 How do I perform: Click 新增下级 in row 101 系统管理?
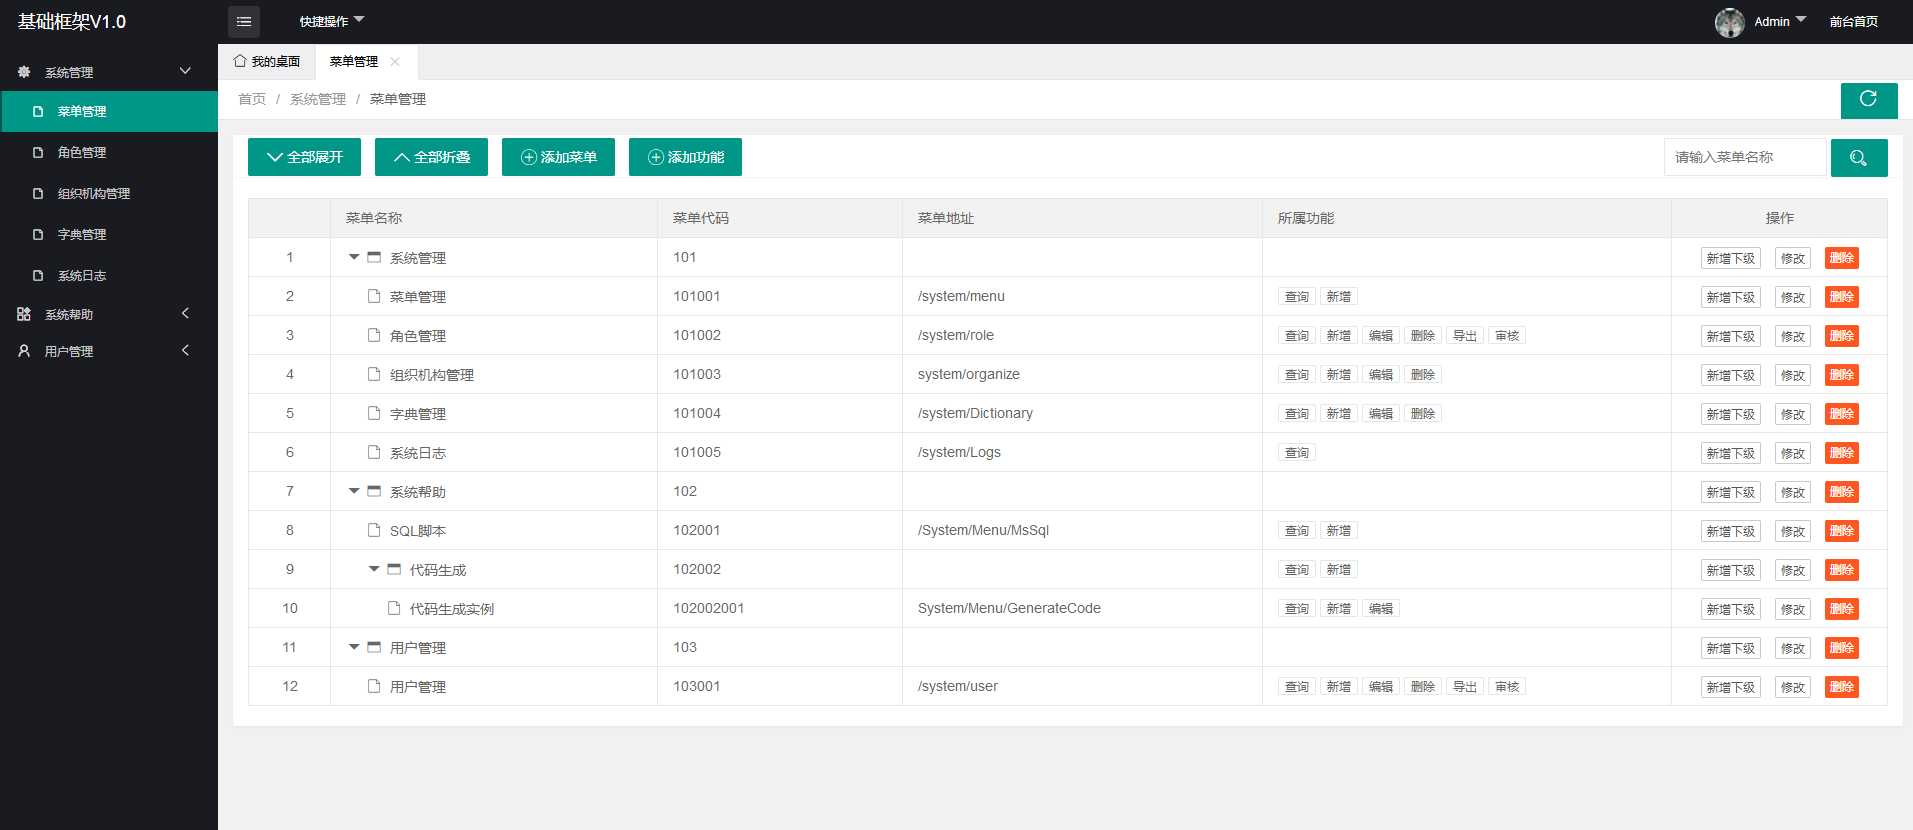(x=1731, y=258)
